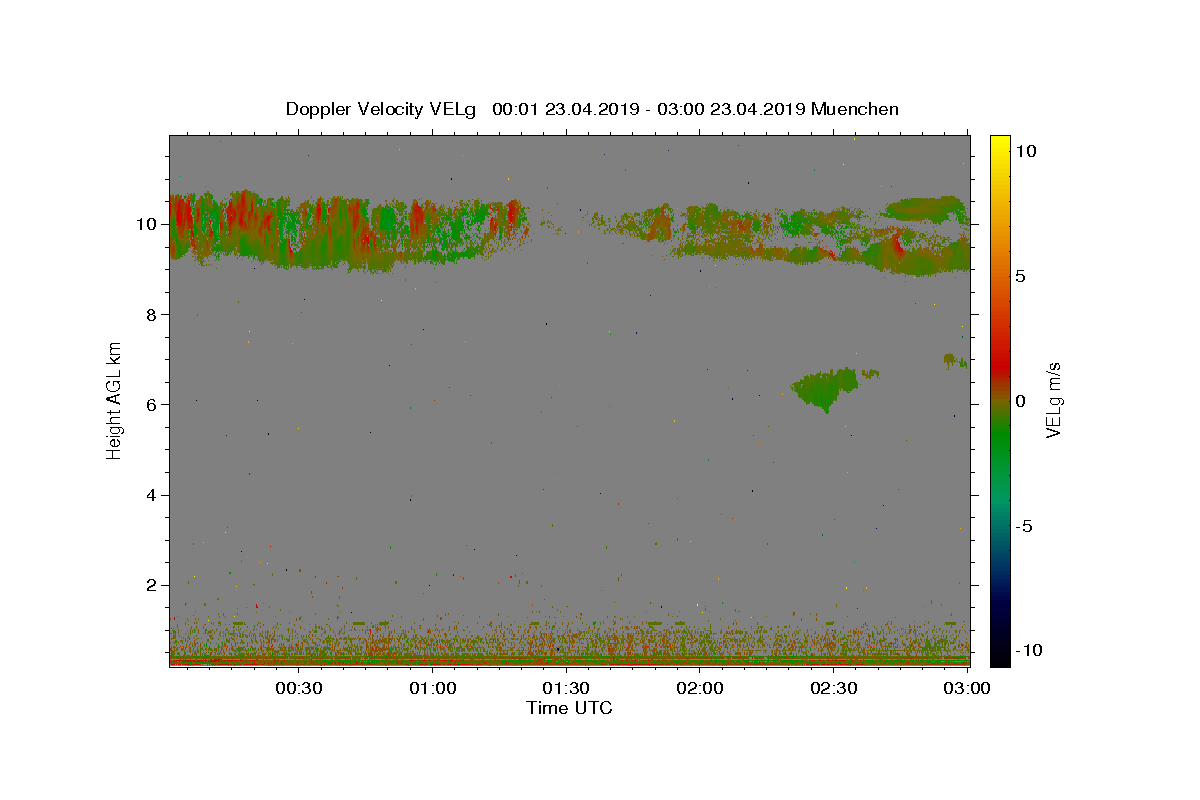Click the colorbar top tick label '10'
Image resolution: width=1200 pixels, height=800 pixels.
[1025, 151]
